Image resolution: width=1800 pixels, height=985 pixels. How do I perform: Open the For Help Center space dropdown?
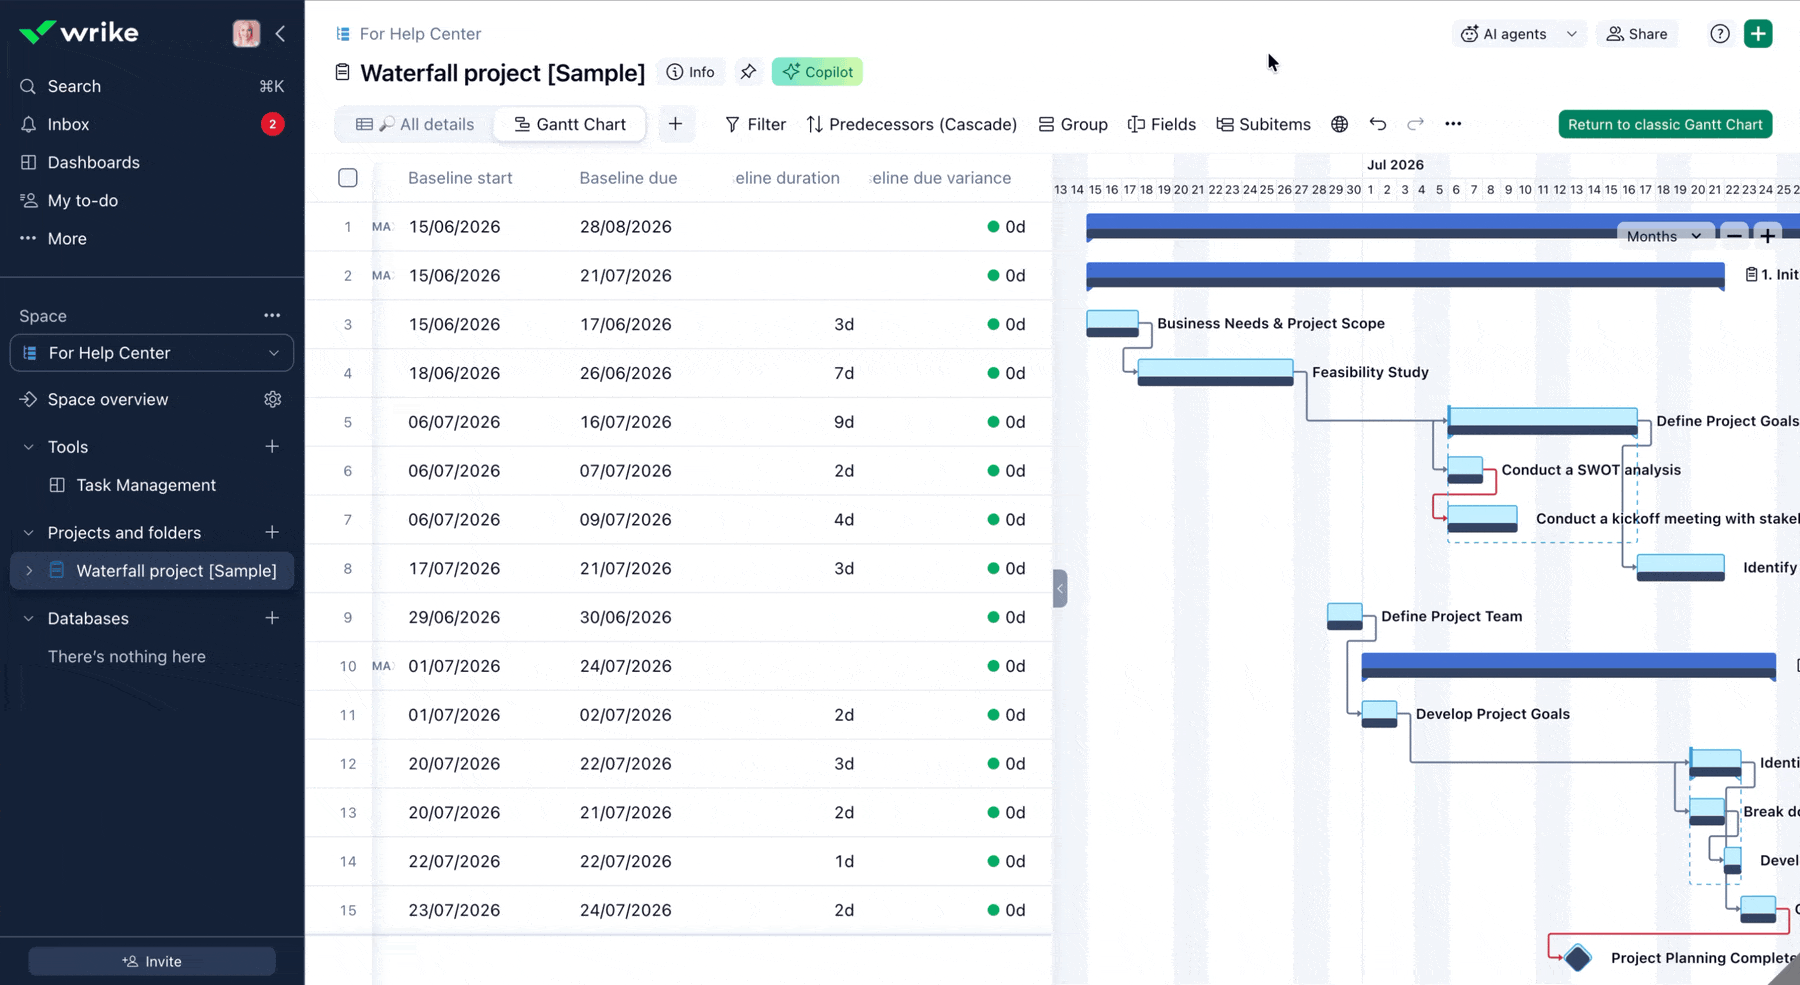pos(152,353)
